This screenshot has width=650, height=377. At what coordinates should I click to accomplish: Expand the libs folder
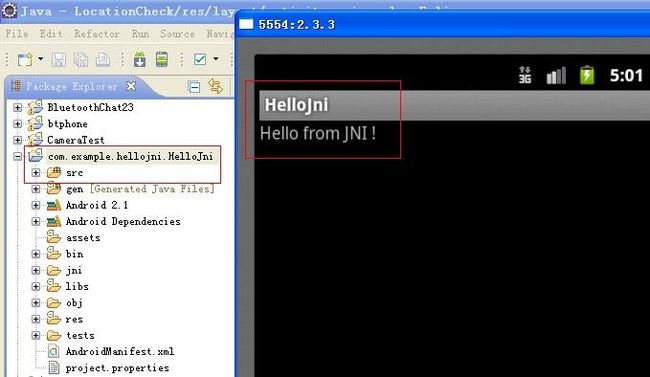point(36,287)
